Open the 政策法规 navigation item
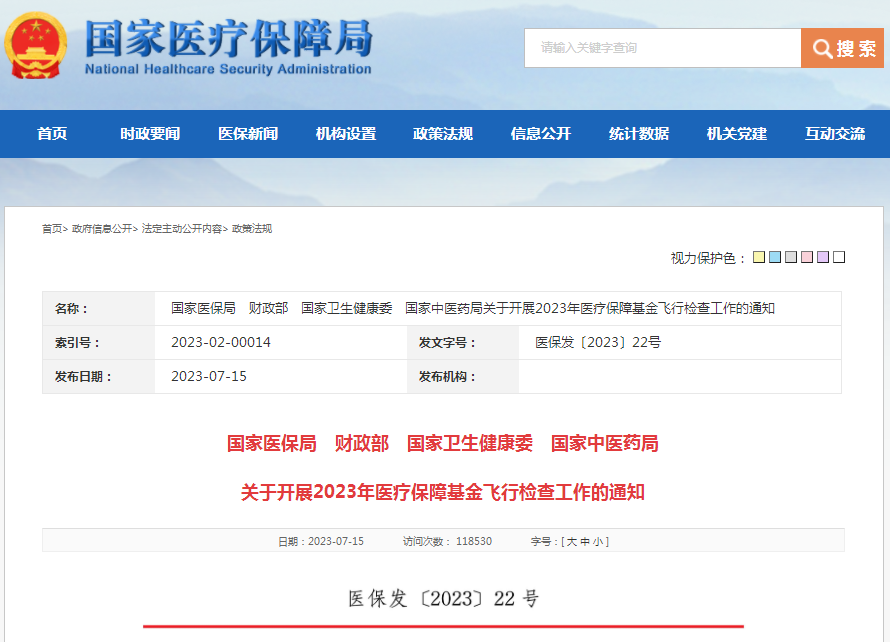The image size is (890, 642). 443,134
